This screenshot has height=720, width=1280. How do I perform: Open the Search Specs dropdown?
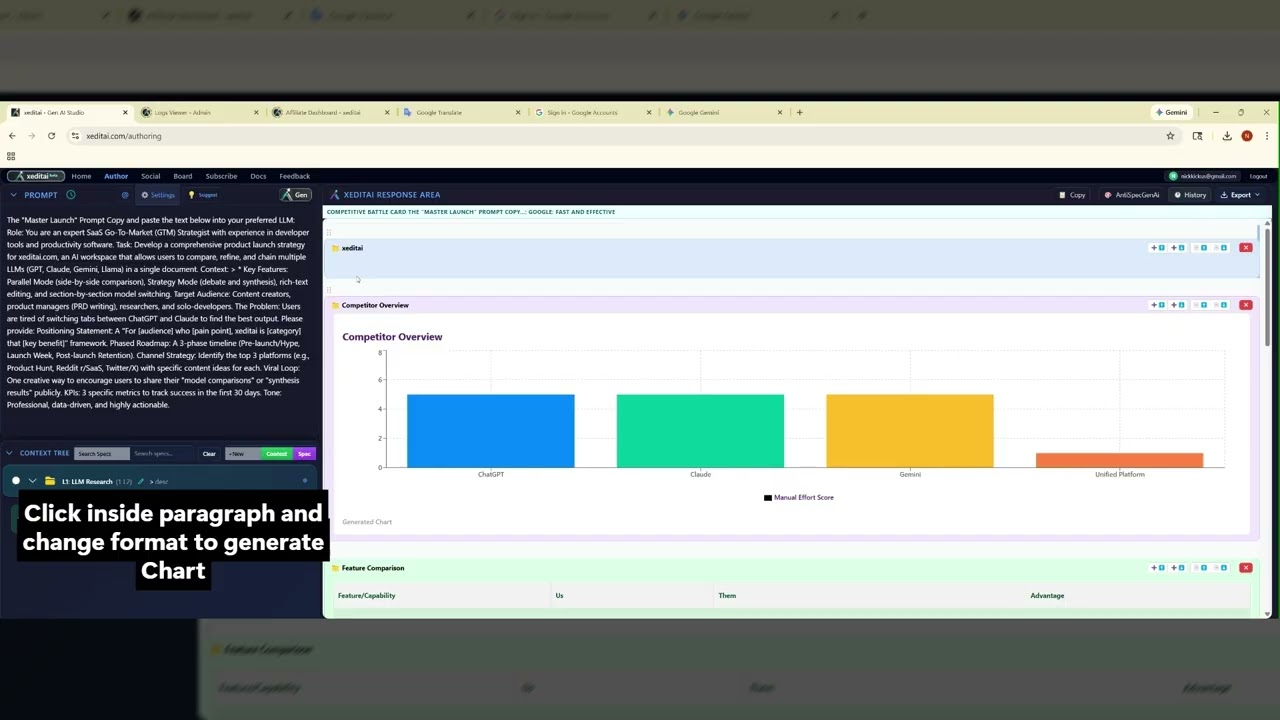(102, 454)
